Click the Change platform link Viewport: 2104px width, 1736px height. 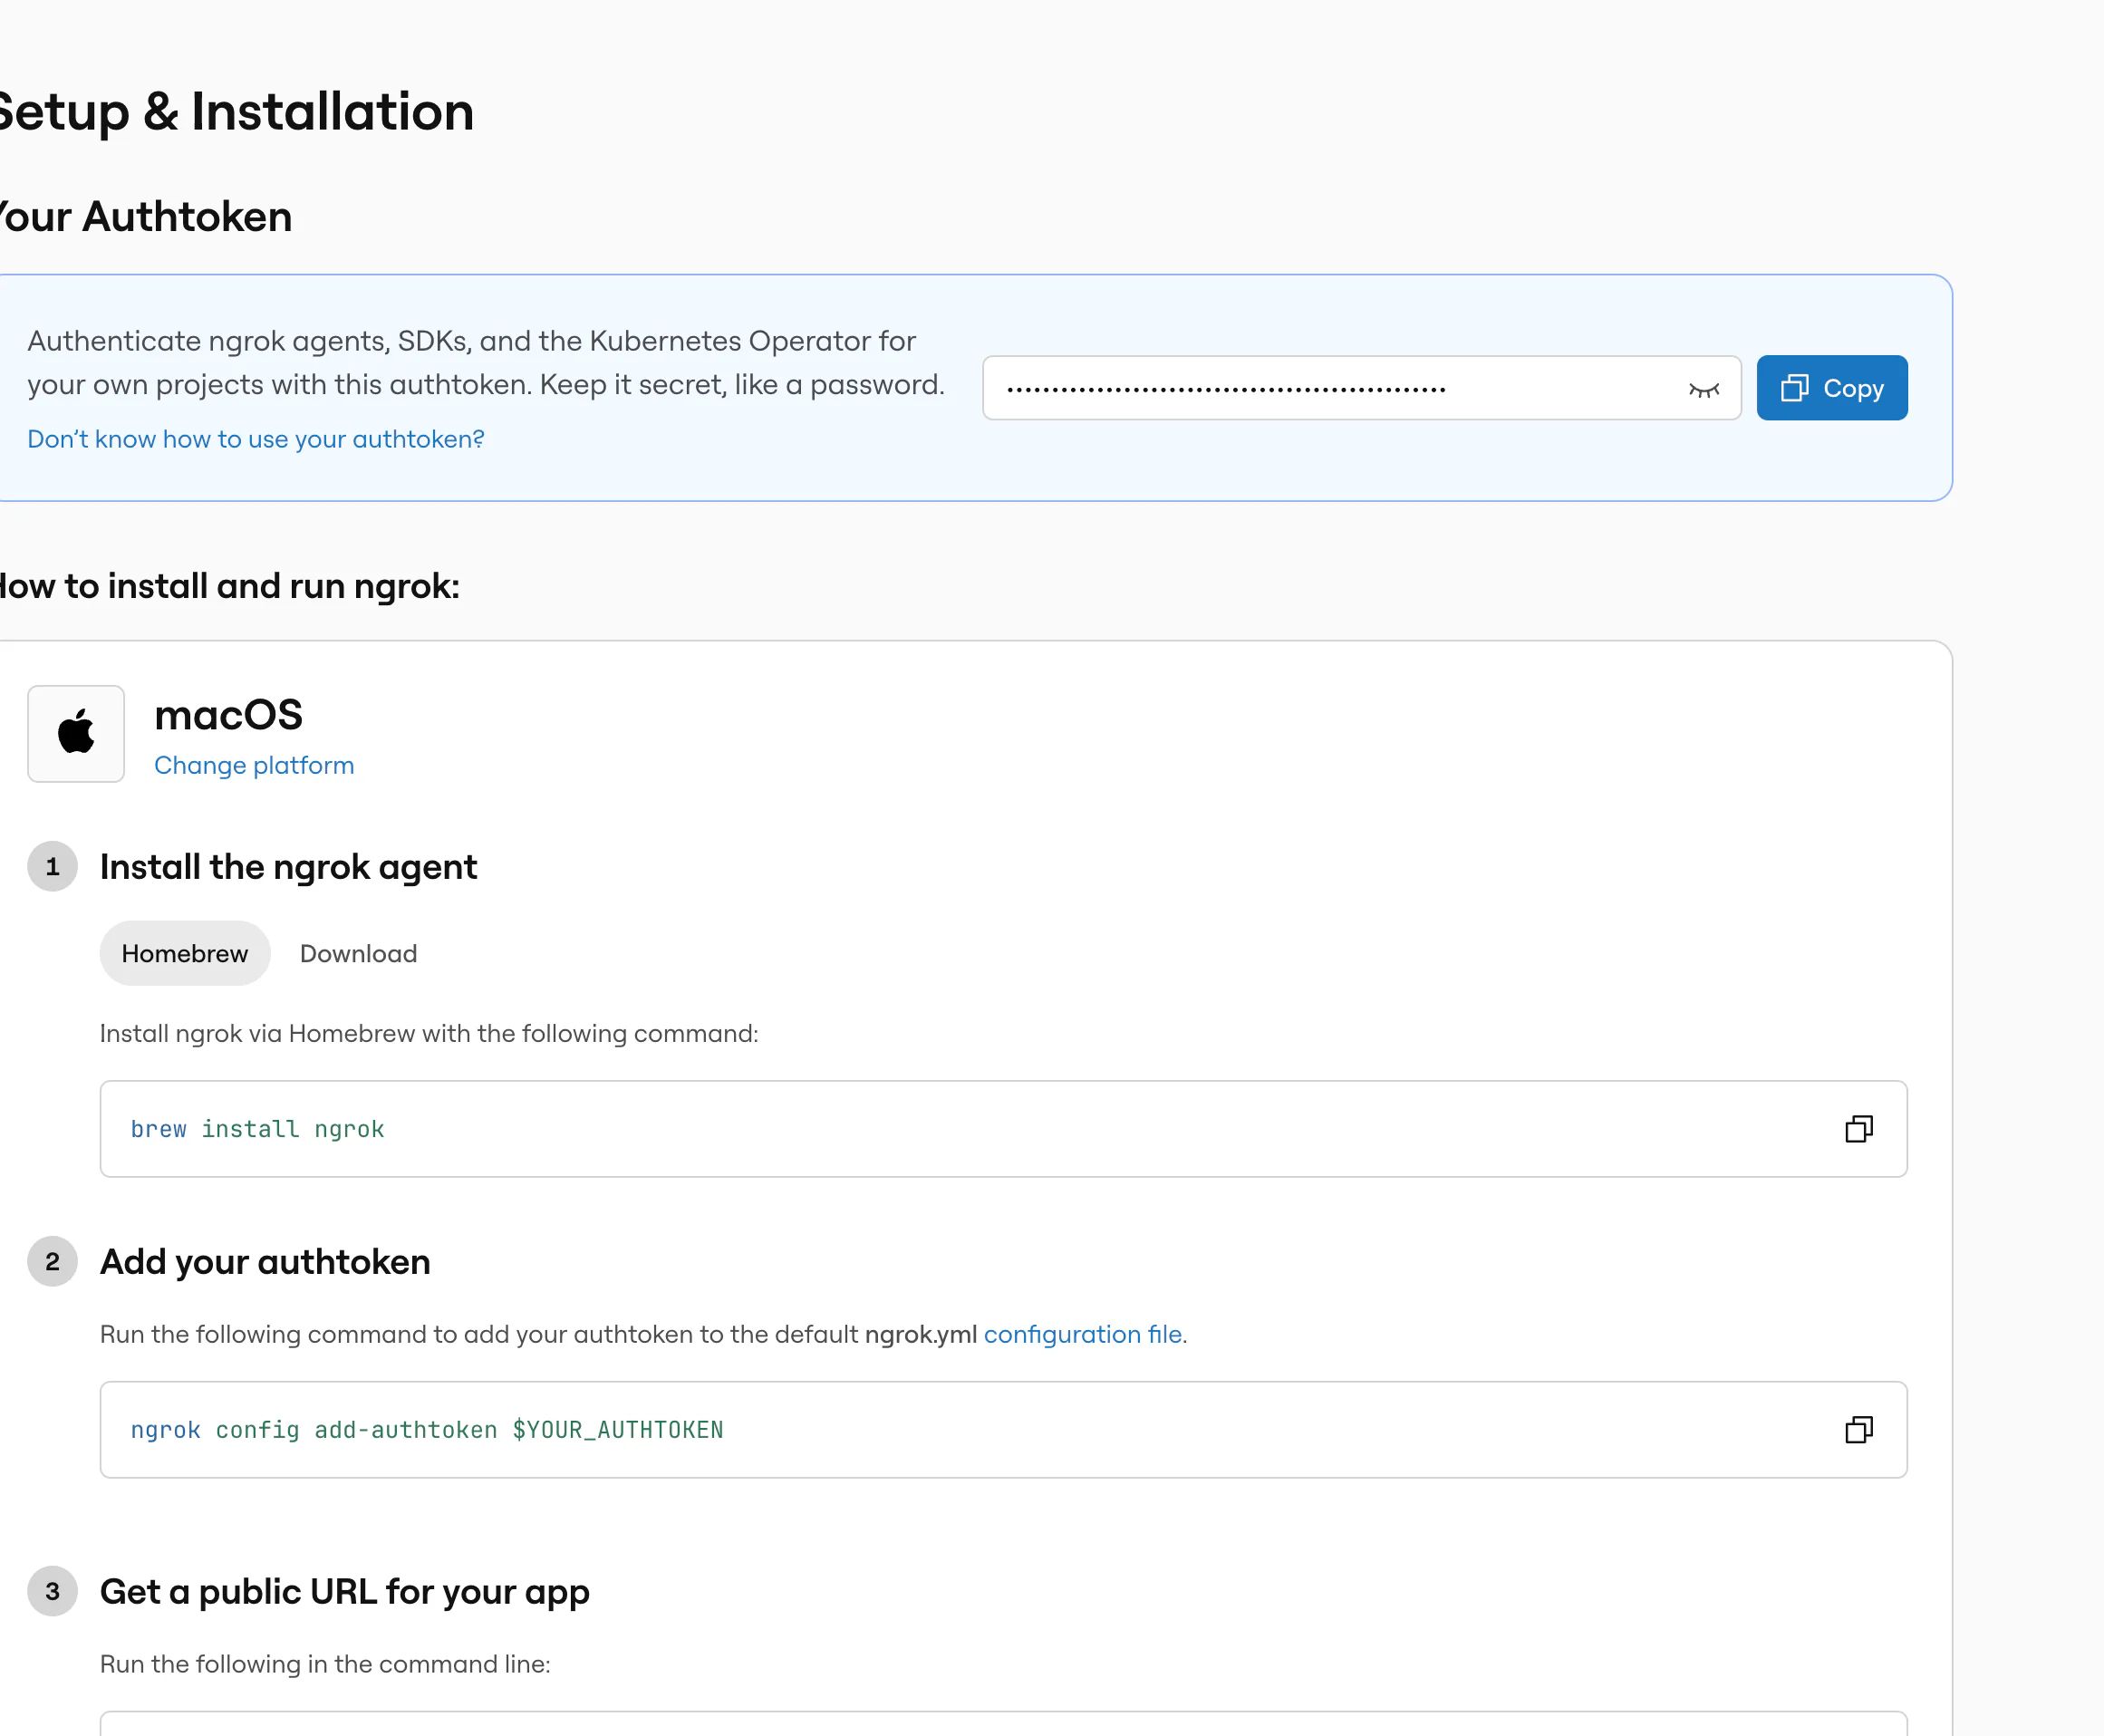tap(254, 765)
